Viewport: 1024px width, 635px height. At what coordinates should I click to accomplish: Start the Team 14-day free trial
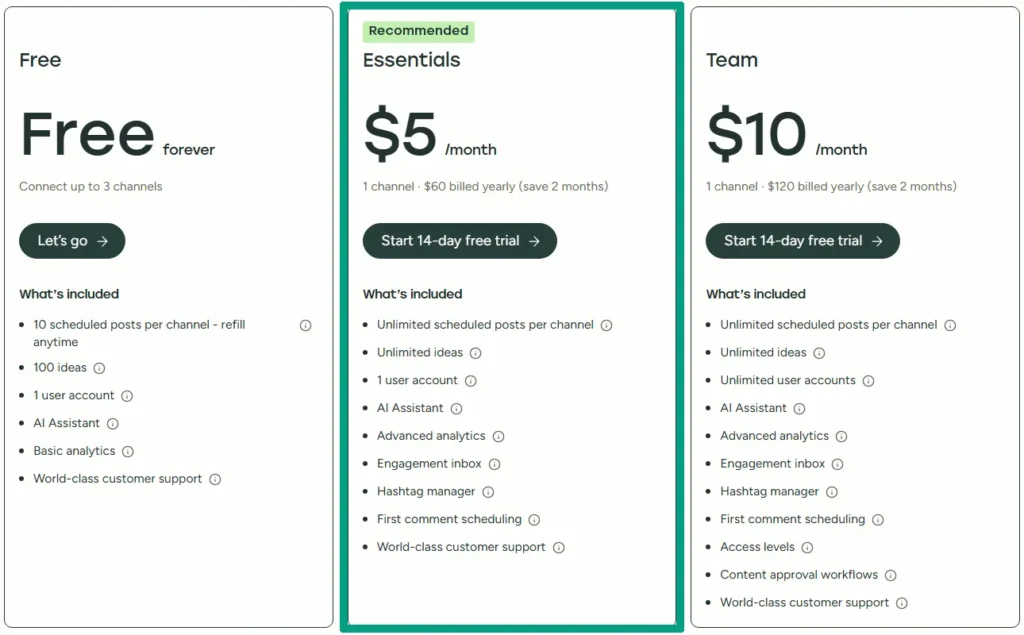click(802, 240)
